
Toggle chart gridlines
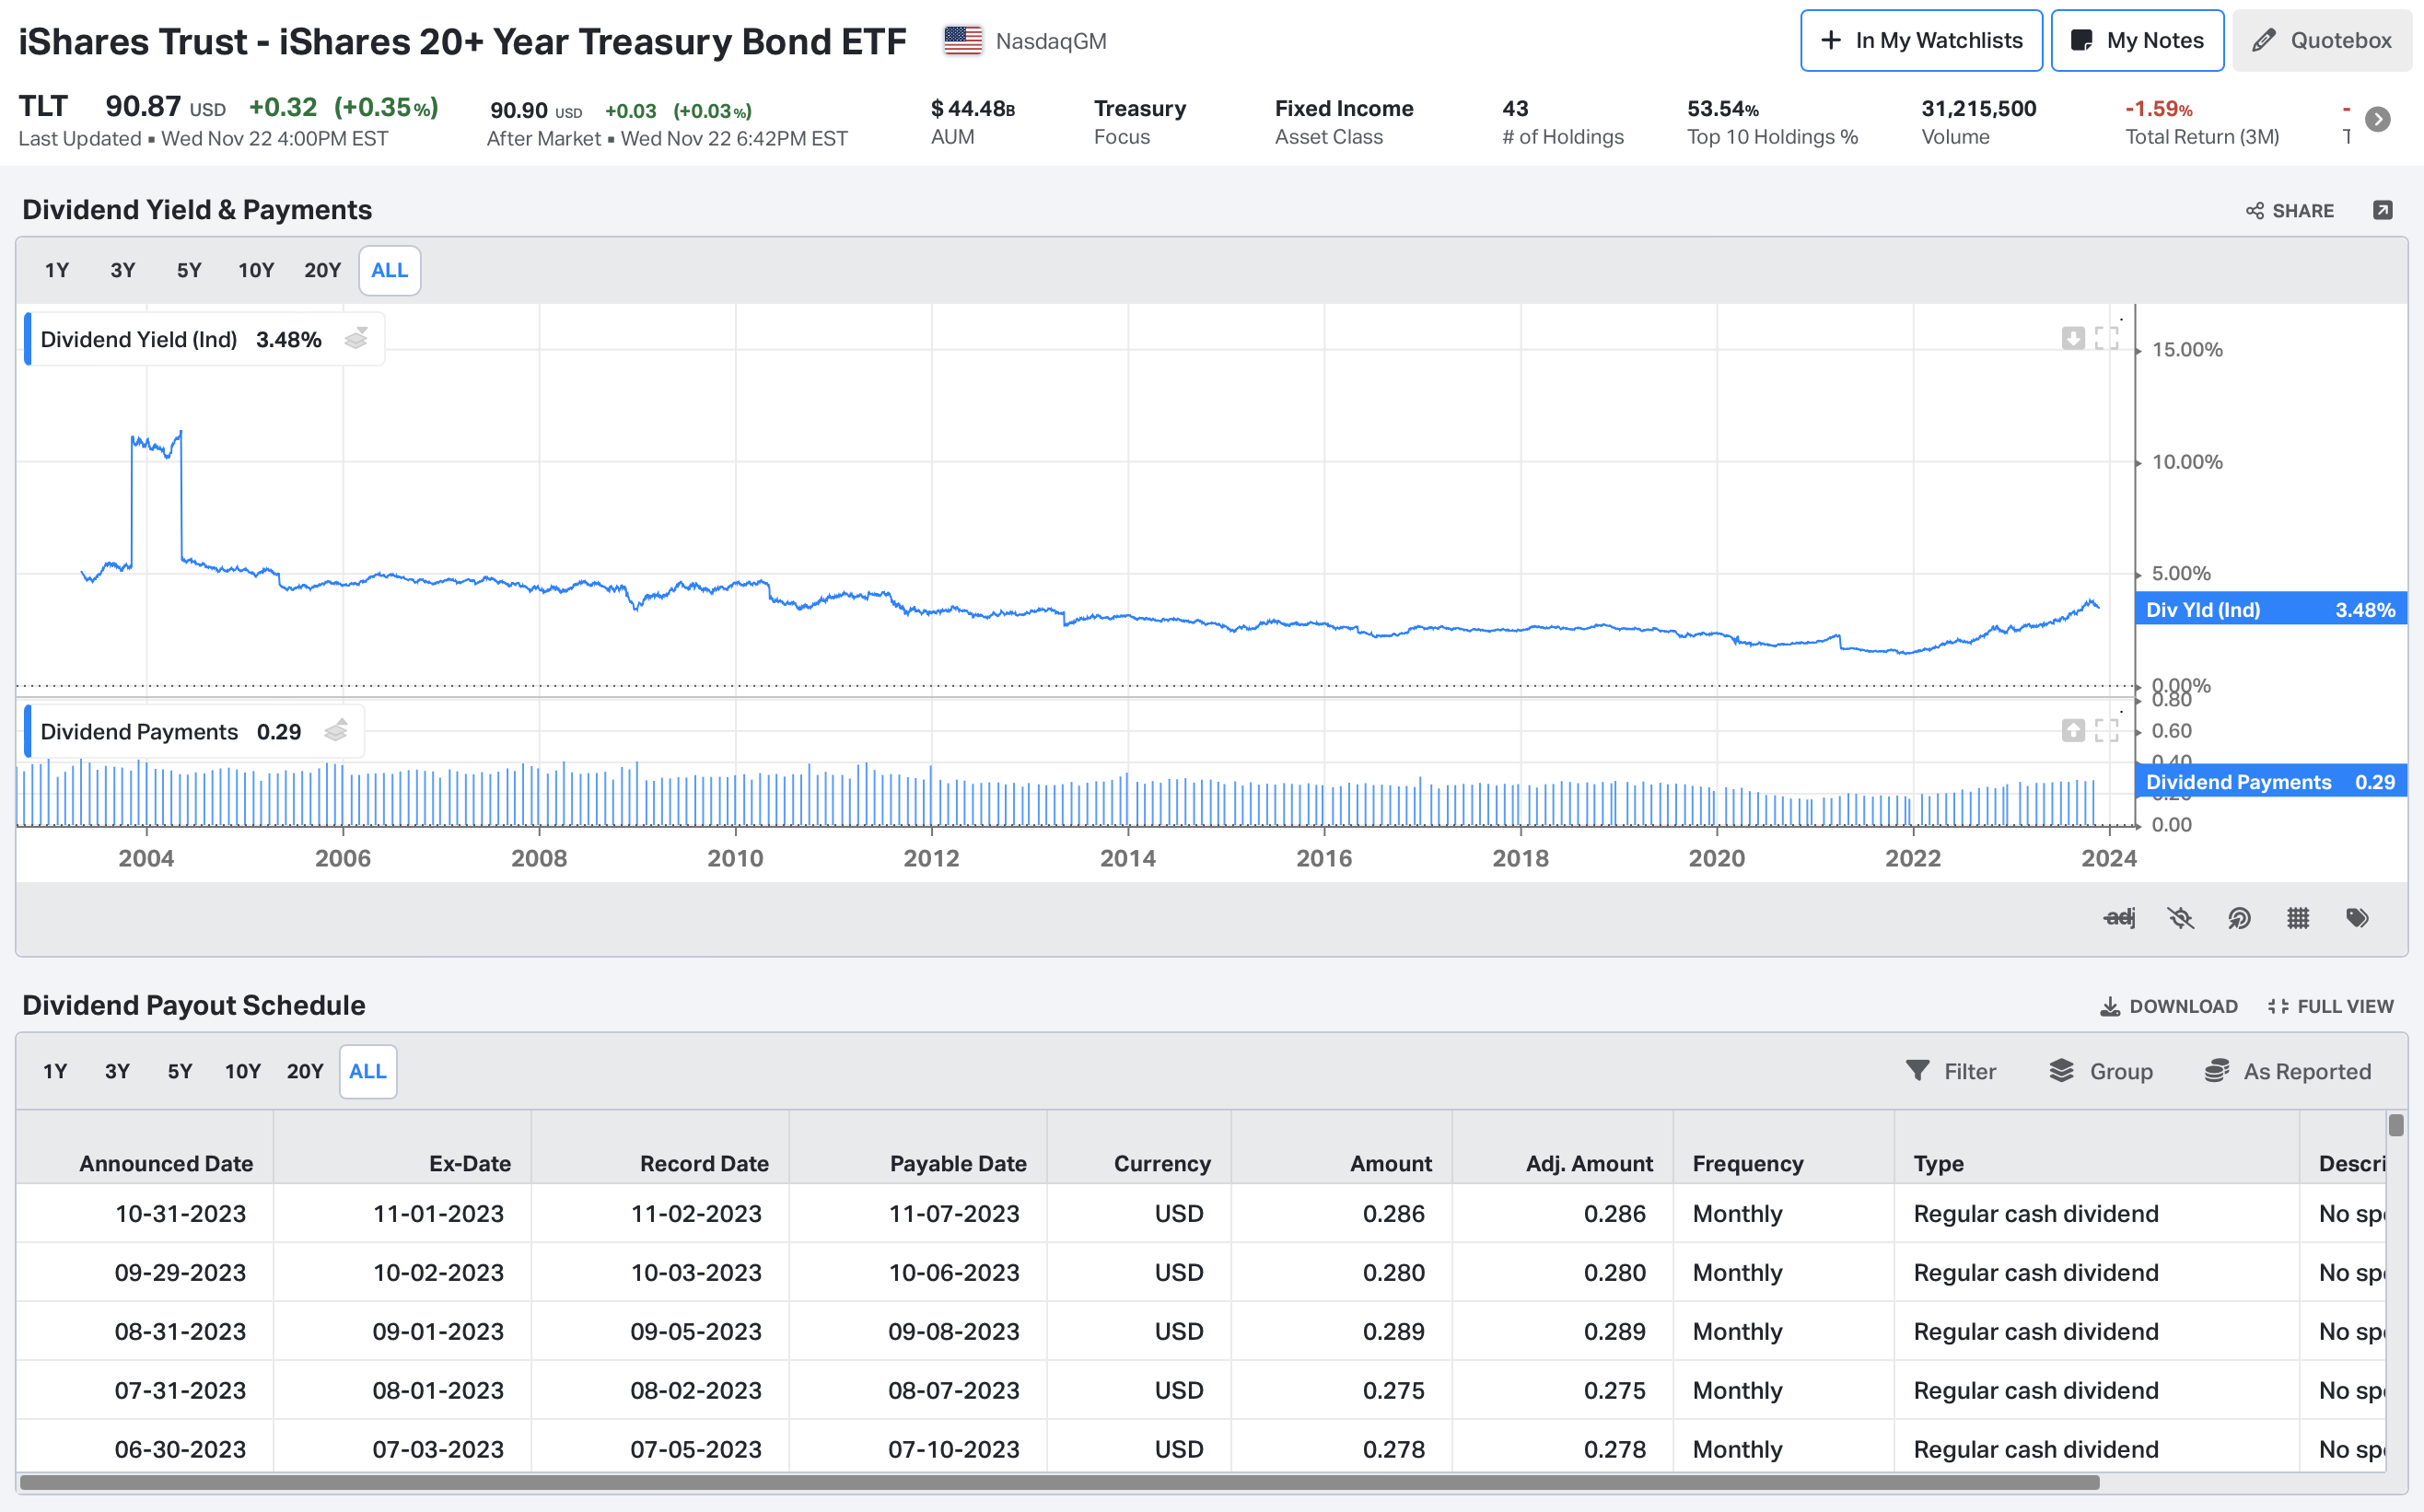[x=2298, y=917]
